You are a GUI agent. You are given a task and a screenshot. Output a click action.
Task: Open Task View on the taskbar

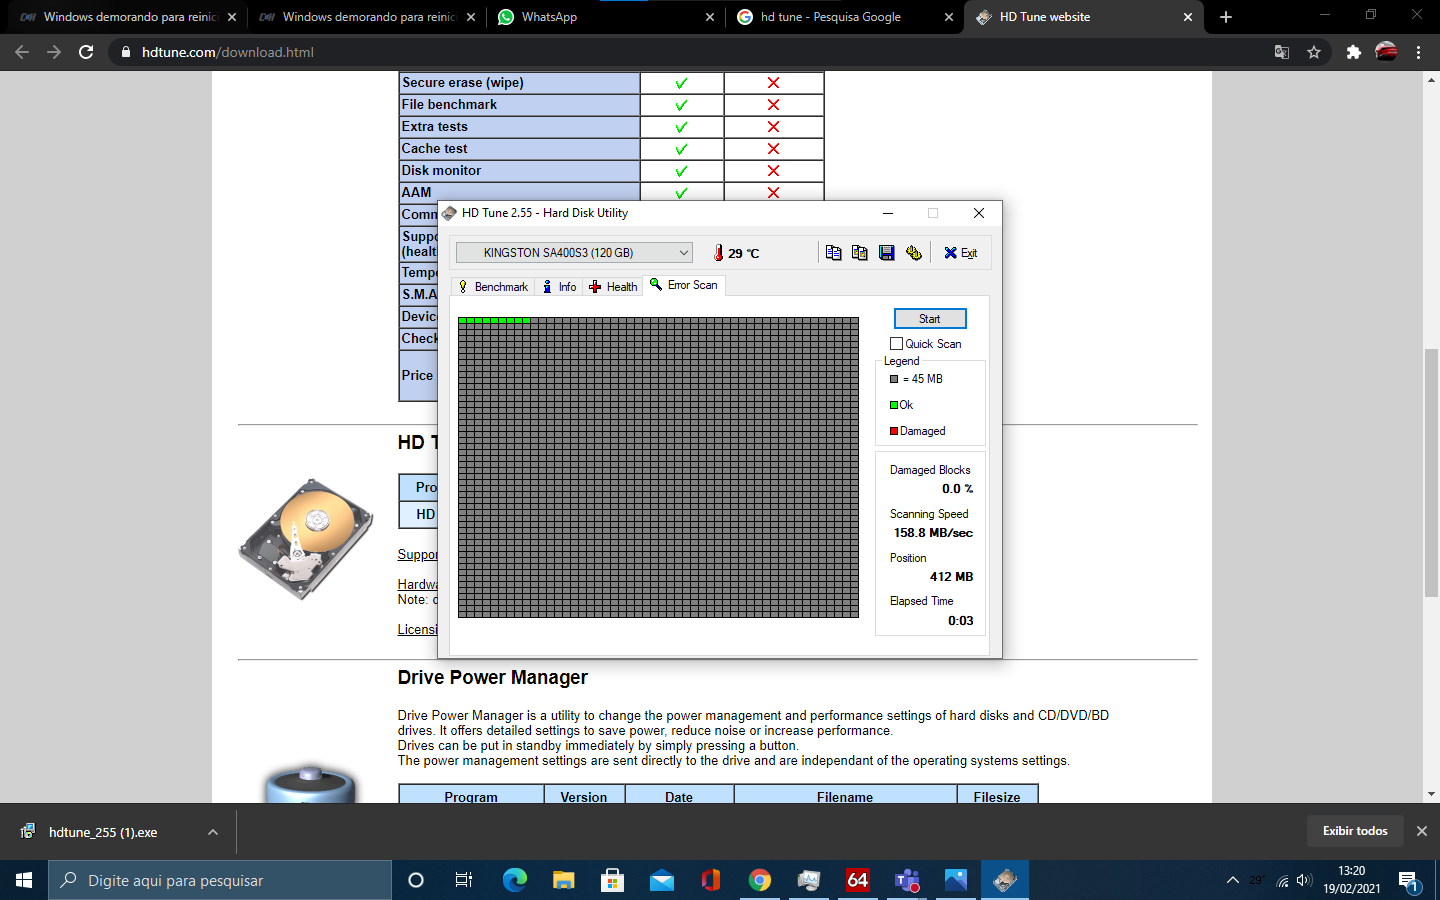[464, 880]
